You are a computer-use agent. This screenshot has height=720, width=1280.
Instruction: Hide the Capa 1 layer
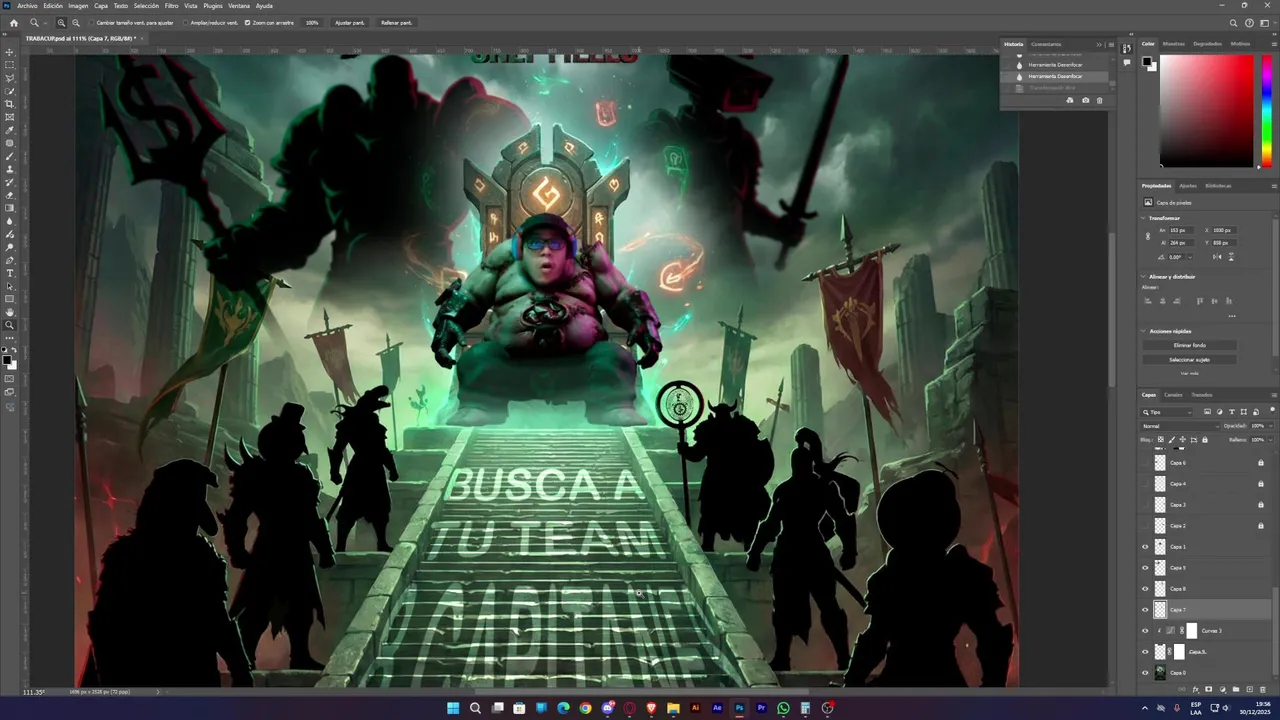tap(1145, 546)
